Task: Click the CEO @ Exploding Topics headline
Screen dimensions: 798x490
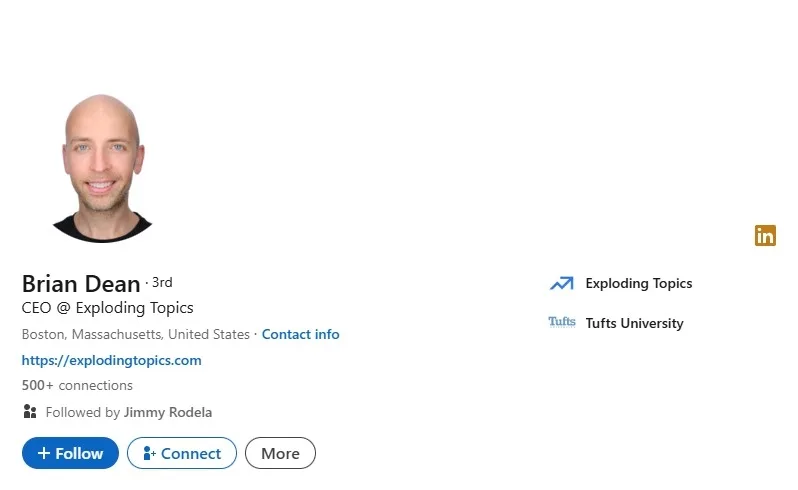Action: pos(107,308)
